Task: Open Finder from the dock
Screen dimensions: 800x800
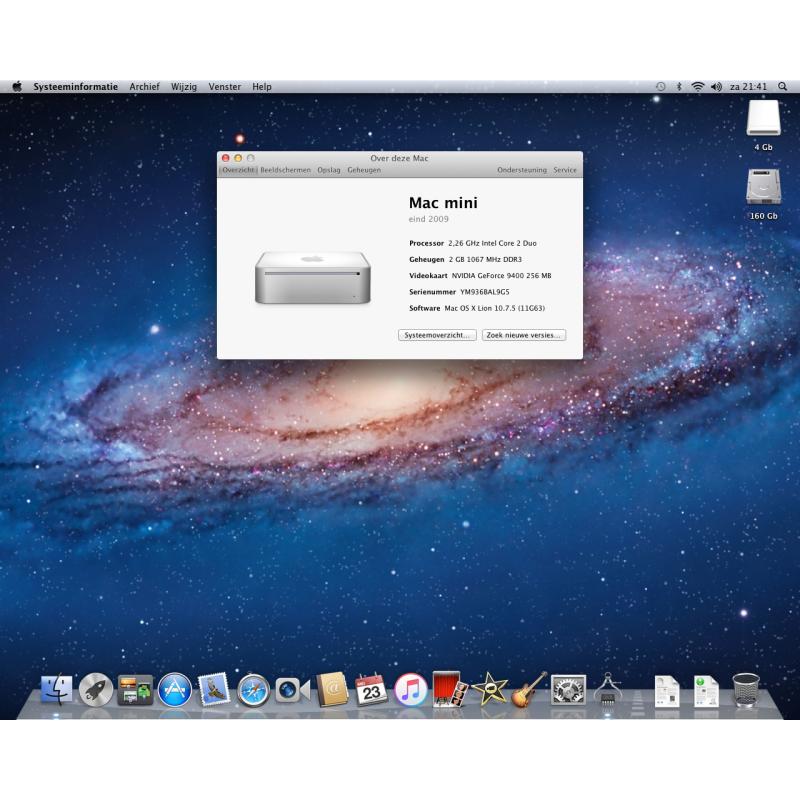Action: point(56,689)
